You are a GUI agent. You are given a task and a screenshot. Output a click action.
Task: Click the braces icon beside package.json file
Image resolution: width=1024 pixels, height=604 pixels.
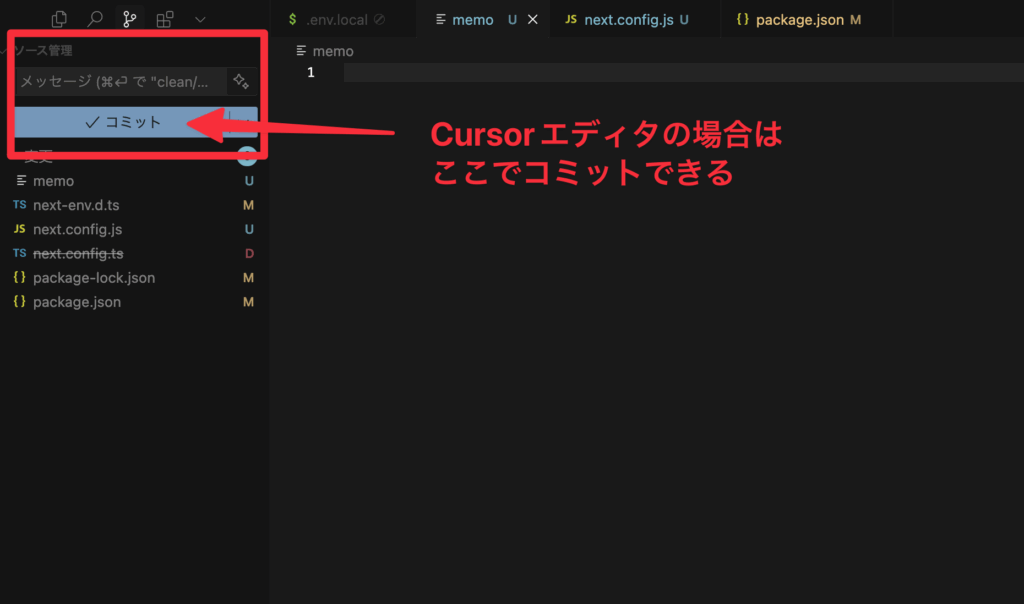coord(19,301)
